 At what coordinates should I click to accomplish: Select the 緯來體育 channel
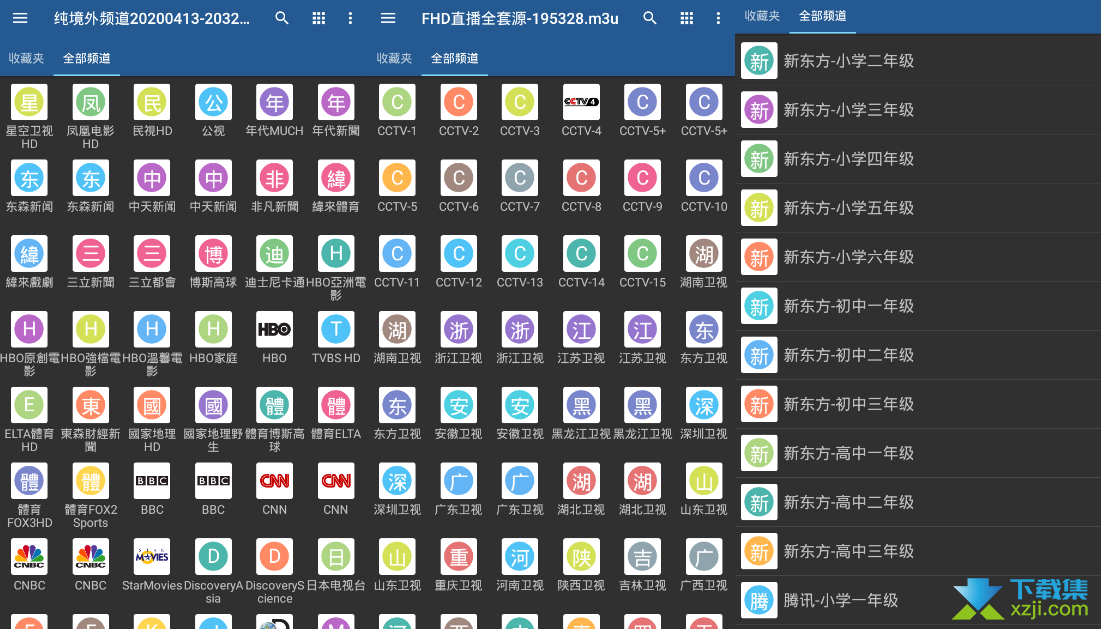tap(336, 186)
